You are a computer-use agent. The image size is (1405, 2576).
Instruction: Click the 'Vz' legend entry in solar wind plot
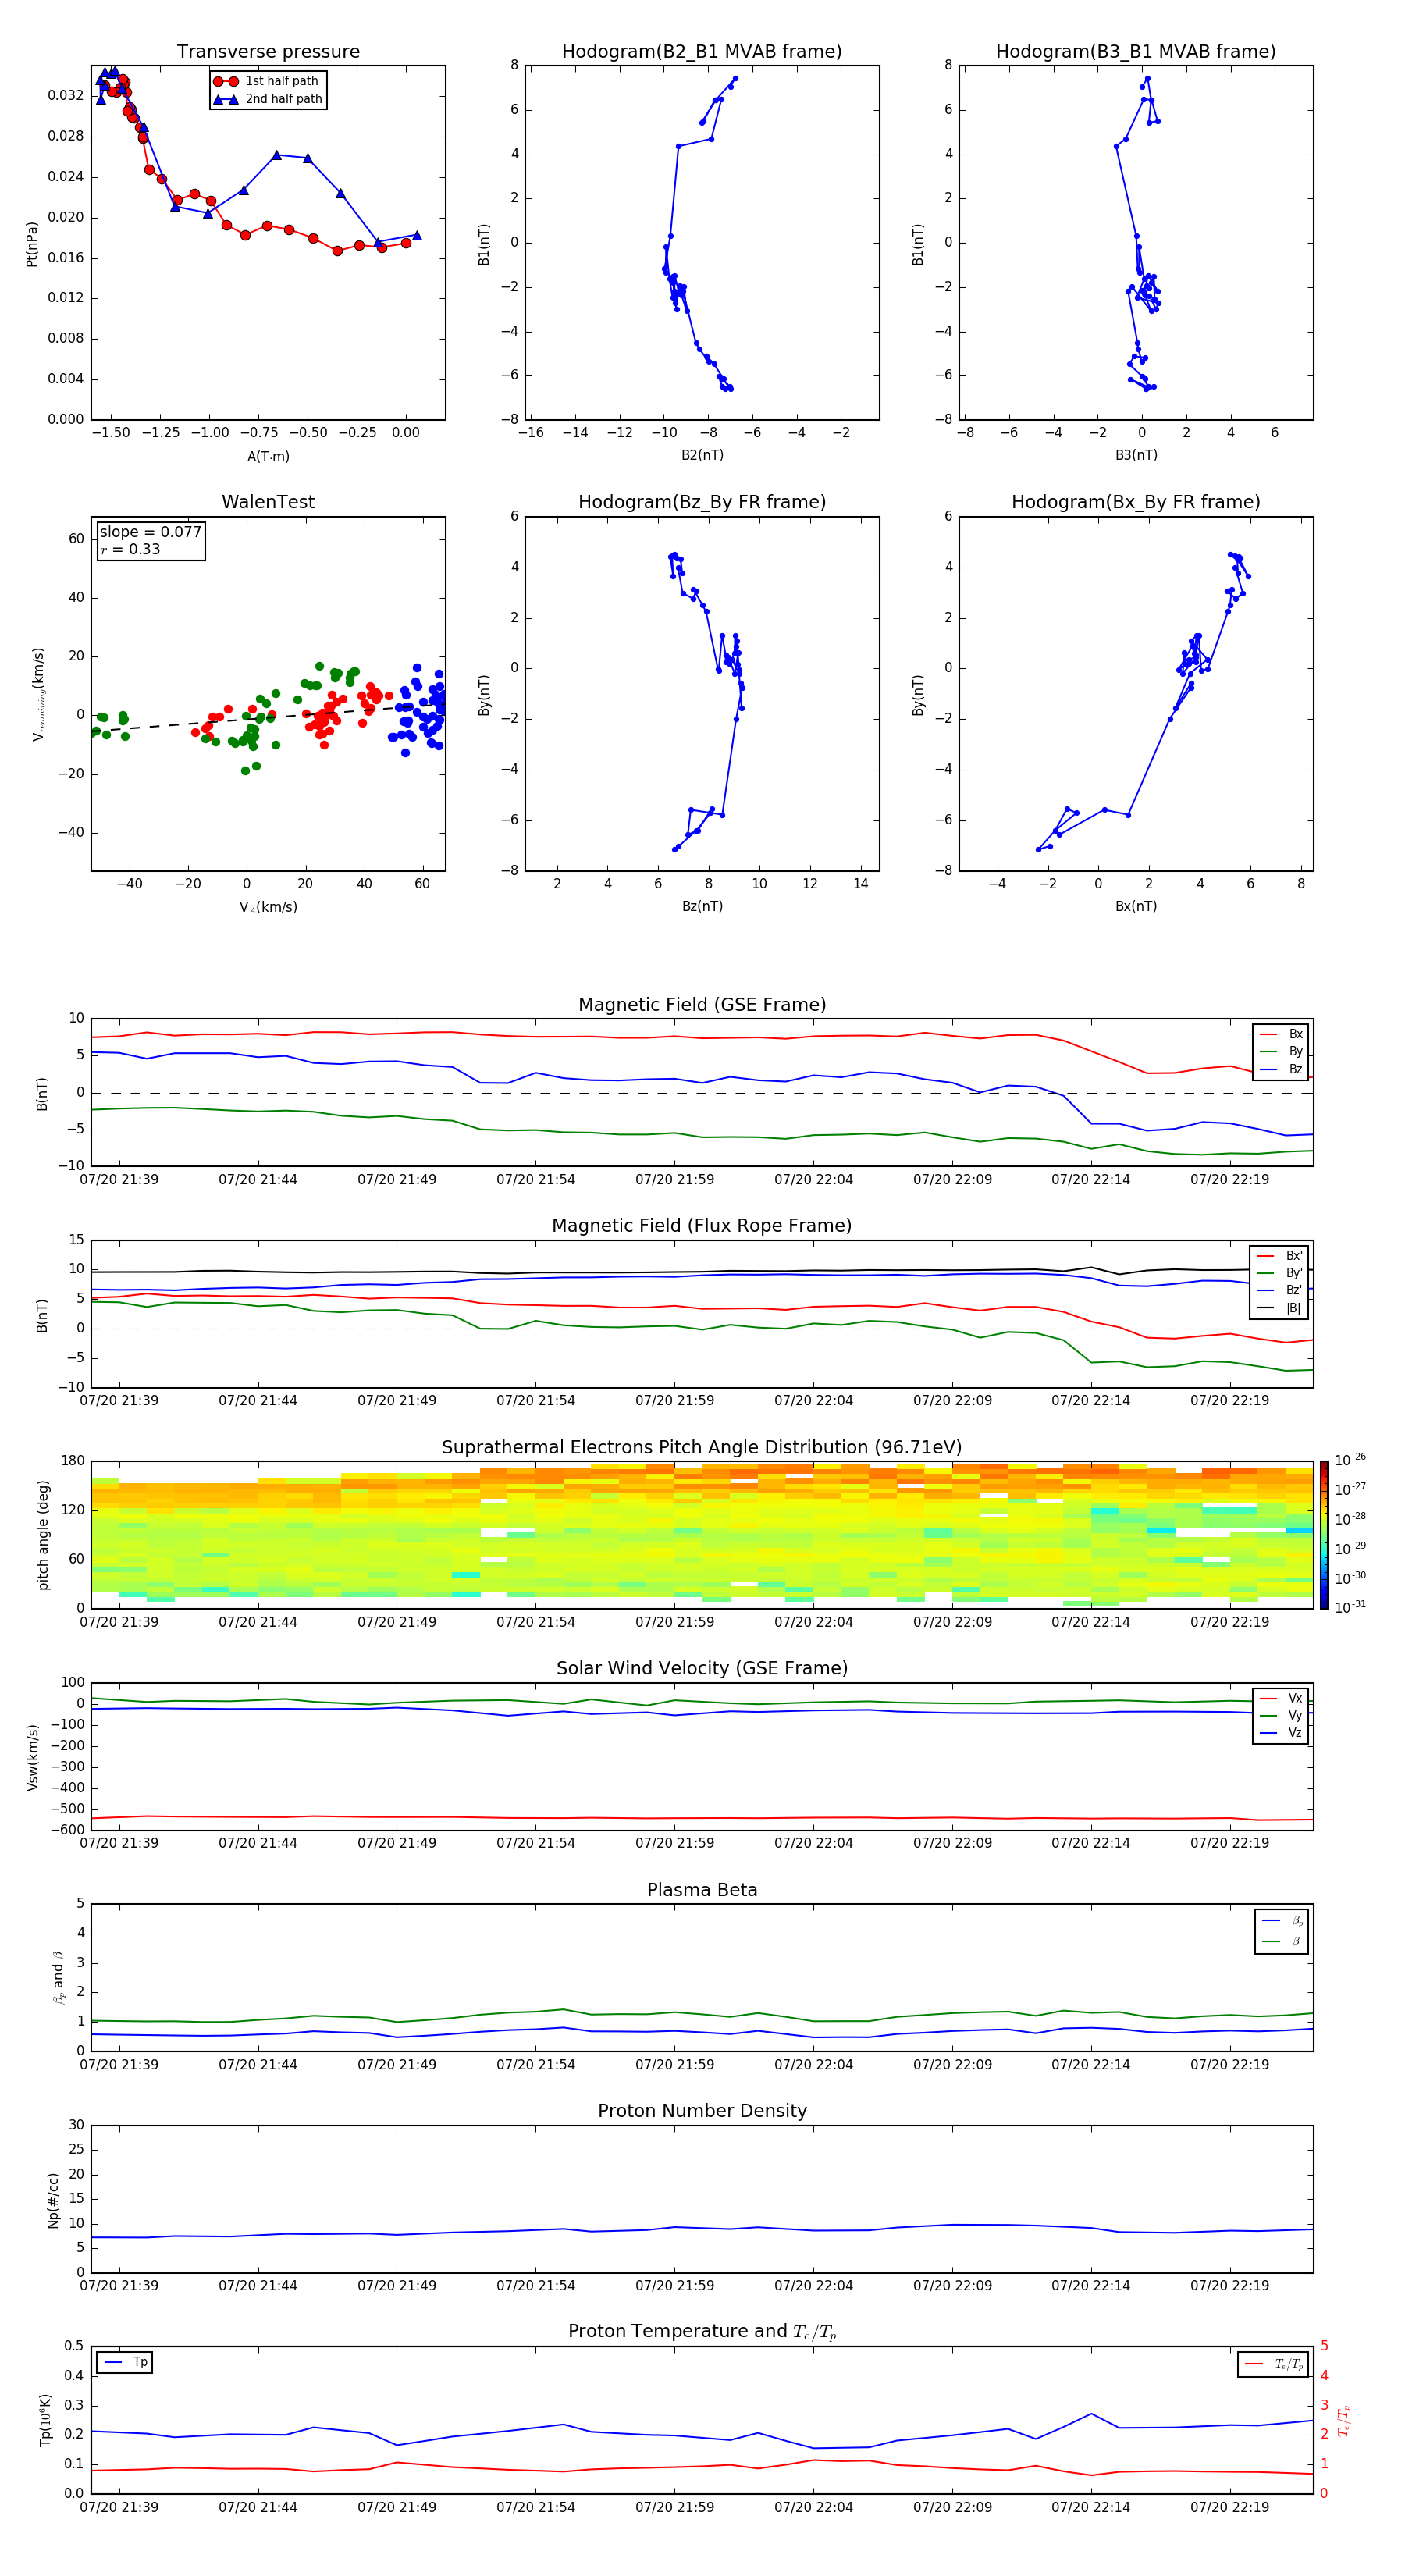click(x=1281, y=1733)
